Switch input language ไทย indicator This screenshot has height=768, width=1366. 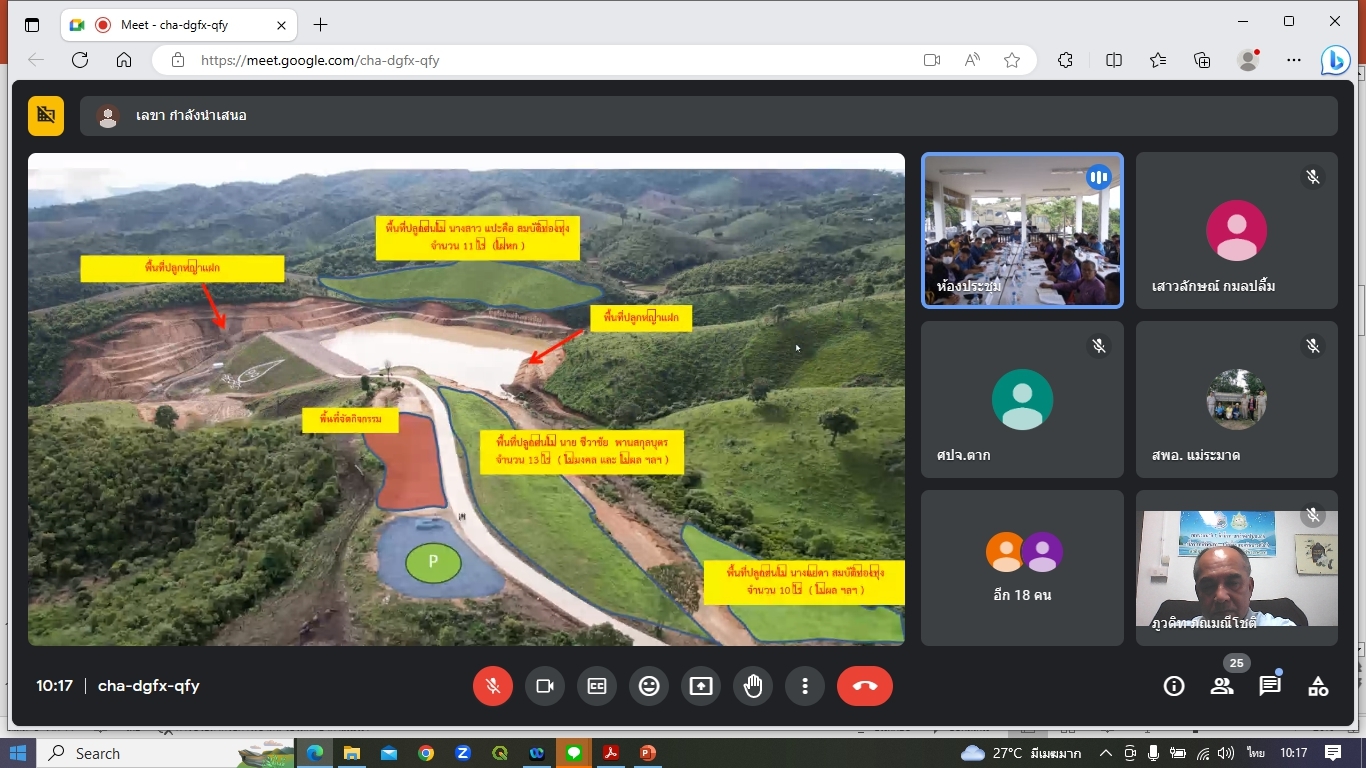click(1256, 753)
